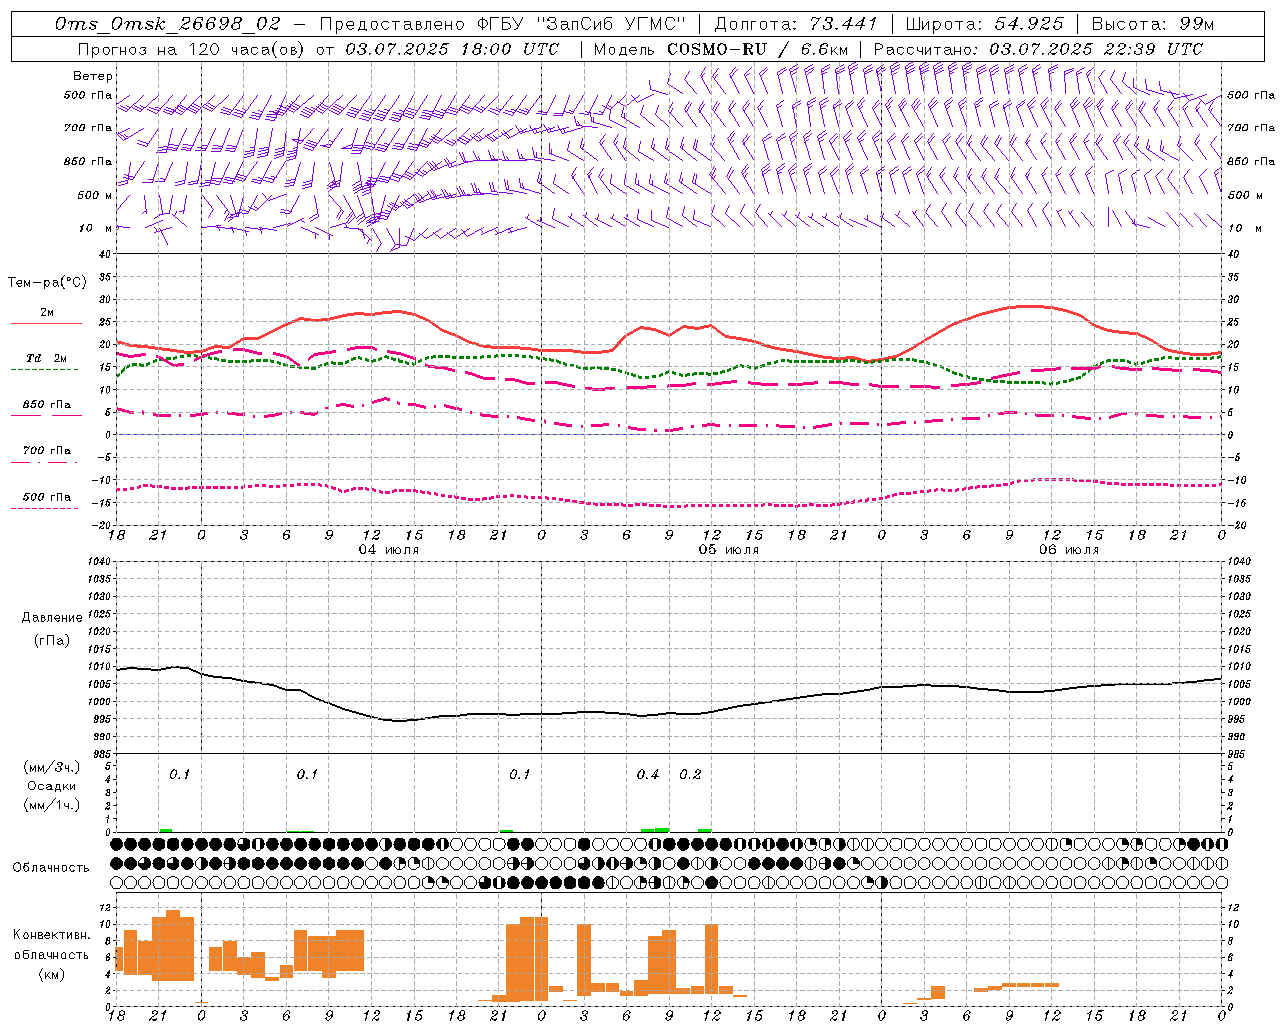
Task: Select the elevation text "Высота: 99м"
Action: point(1153,23)
